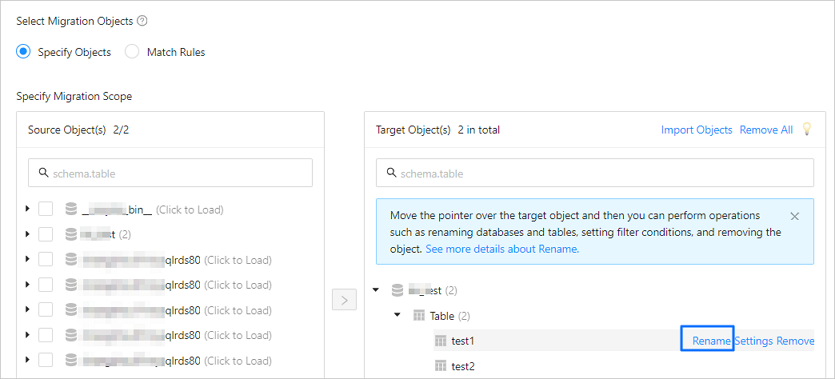Image resolution: width=835 pixels, height=379 pixels.
Task: Select the Specify Objects radio button
Action: pyautogui.click(x=23, y=52)
